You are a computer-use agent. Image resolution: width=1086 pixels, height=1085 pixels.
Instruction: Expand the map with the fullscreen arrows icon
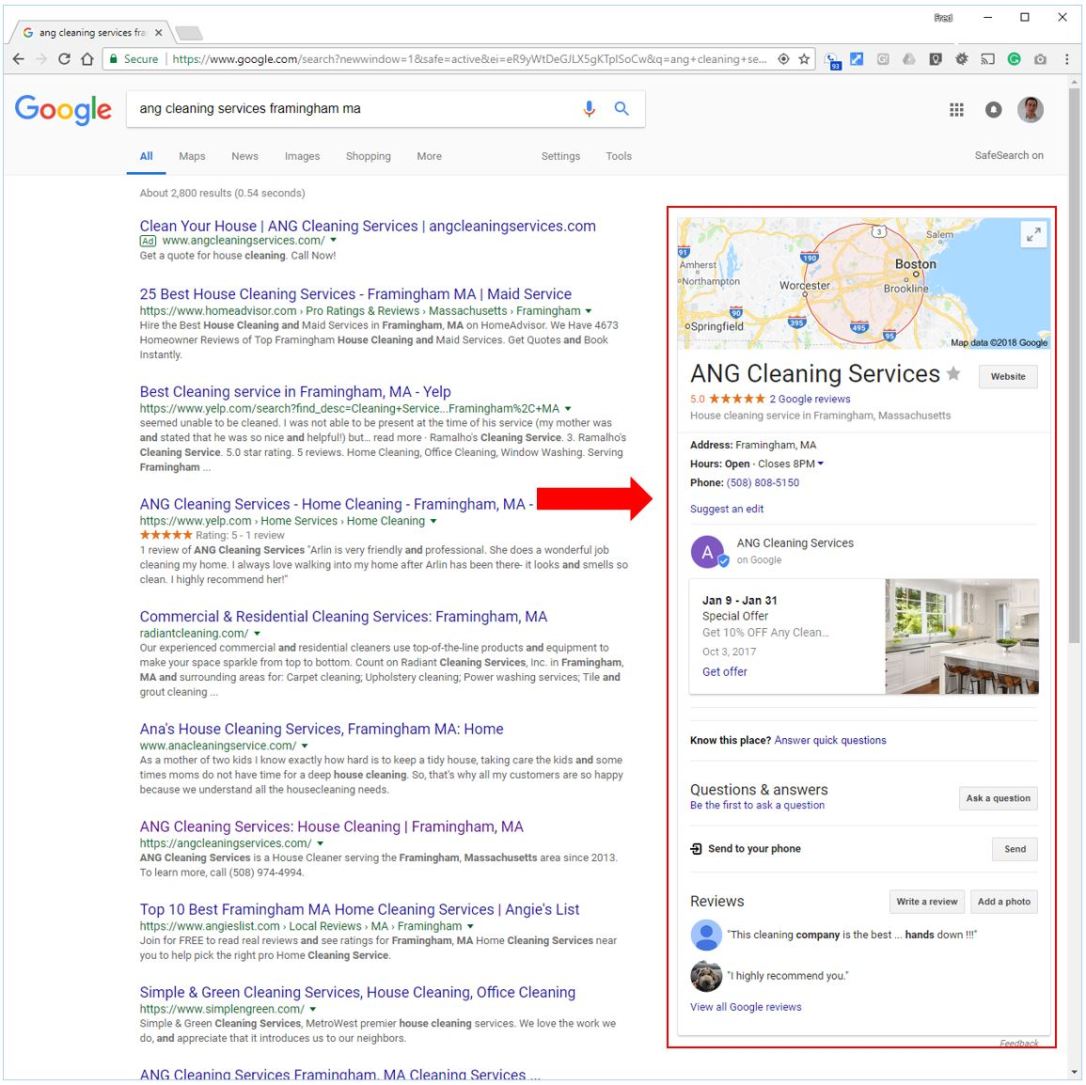1033,235
